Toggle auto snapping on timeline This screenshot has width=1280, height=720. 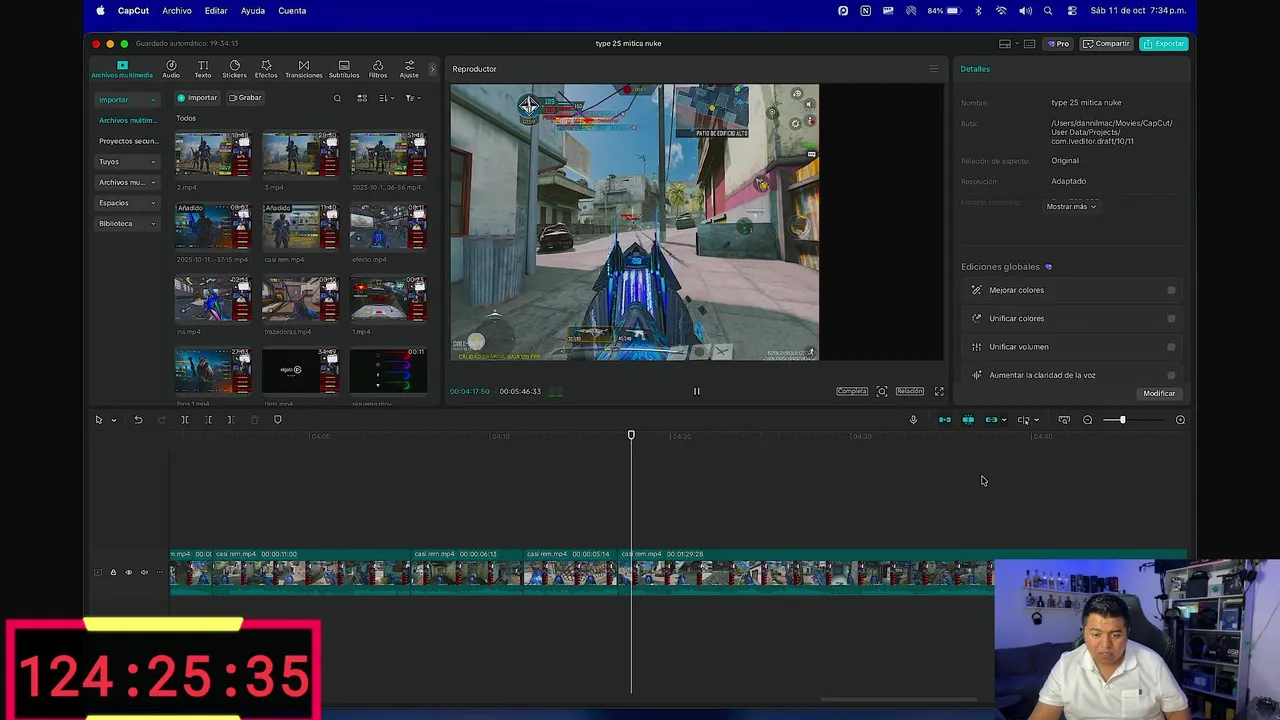pyautogui.click(x=968, y=420)
